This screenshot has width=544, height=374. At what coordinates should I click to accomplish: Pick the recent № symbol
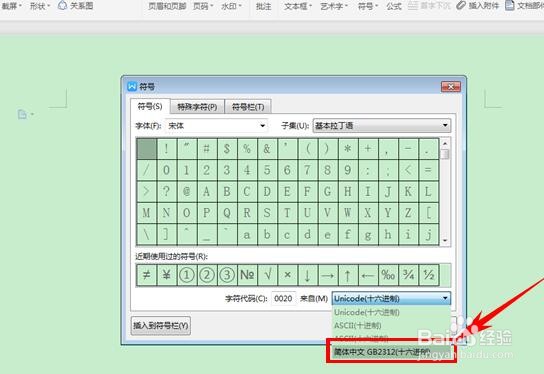coord(247,275)
